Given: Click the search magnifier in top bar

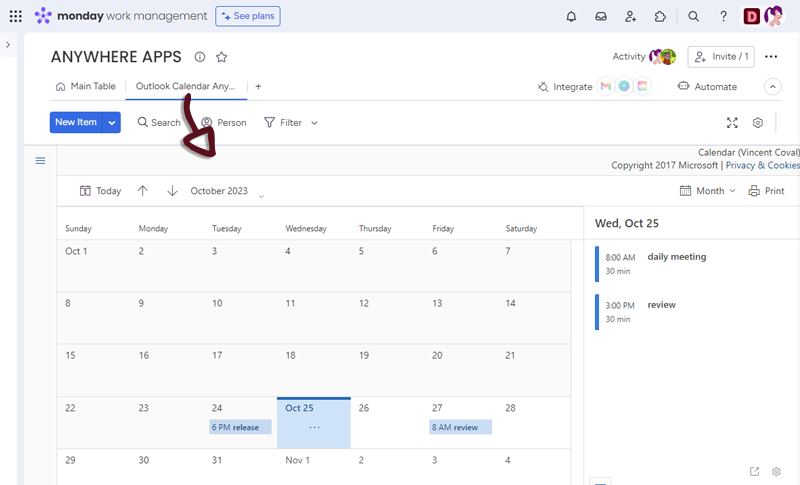Looking at the screenshot, I should point(694,16).
